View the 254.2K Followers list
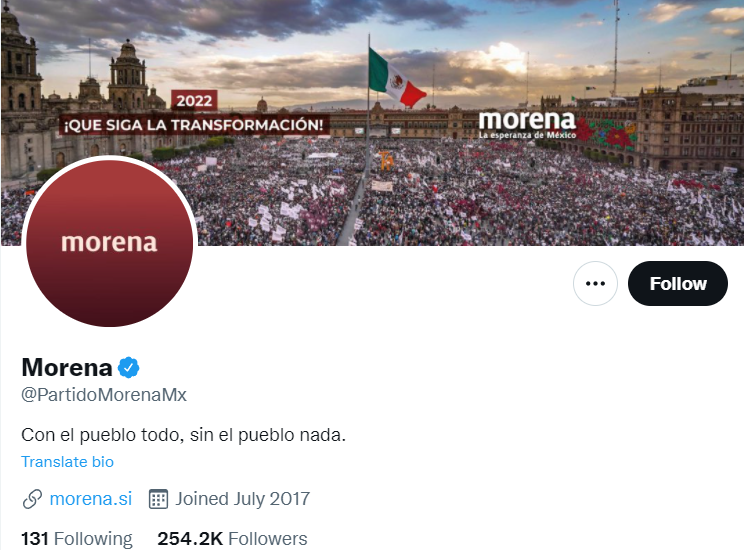 [232, 539]
